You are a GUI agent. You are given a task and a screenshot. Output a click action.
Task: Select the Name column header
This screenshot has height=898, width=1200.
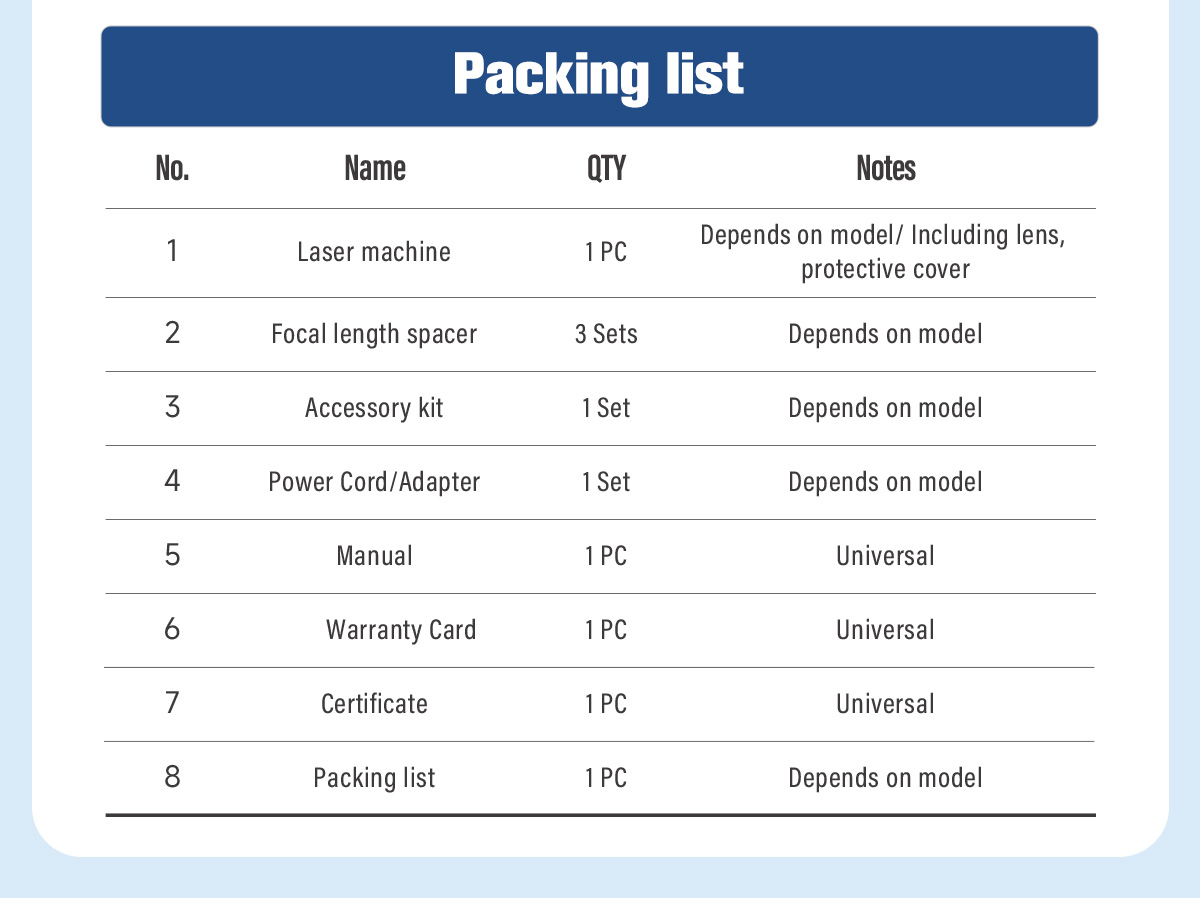tap(375, 169)
